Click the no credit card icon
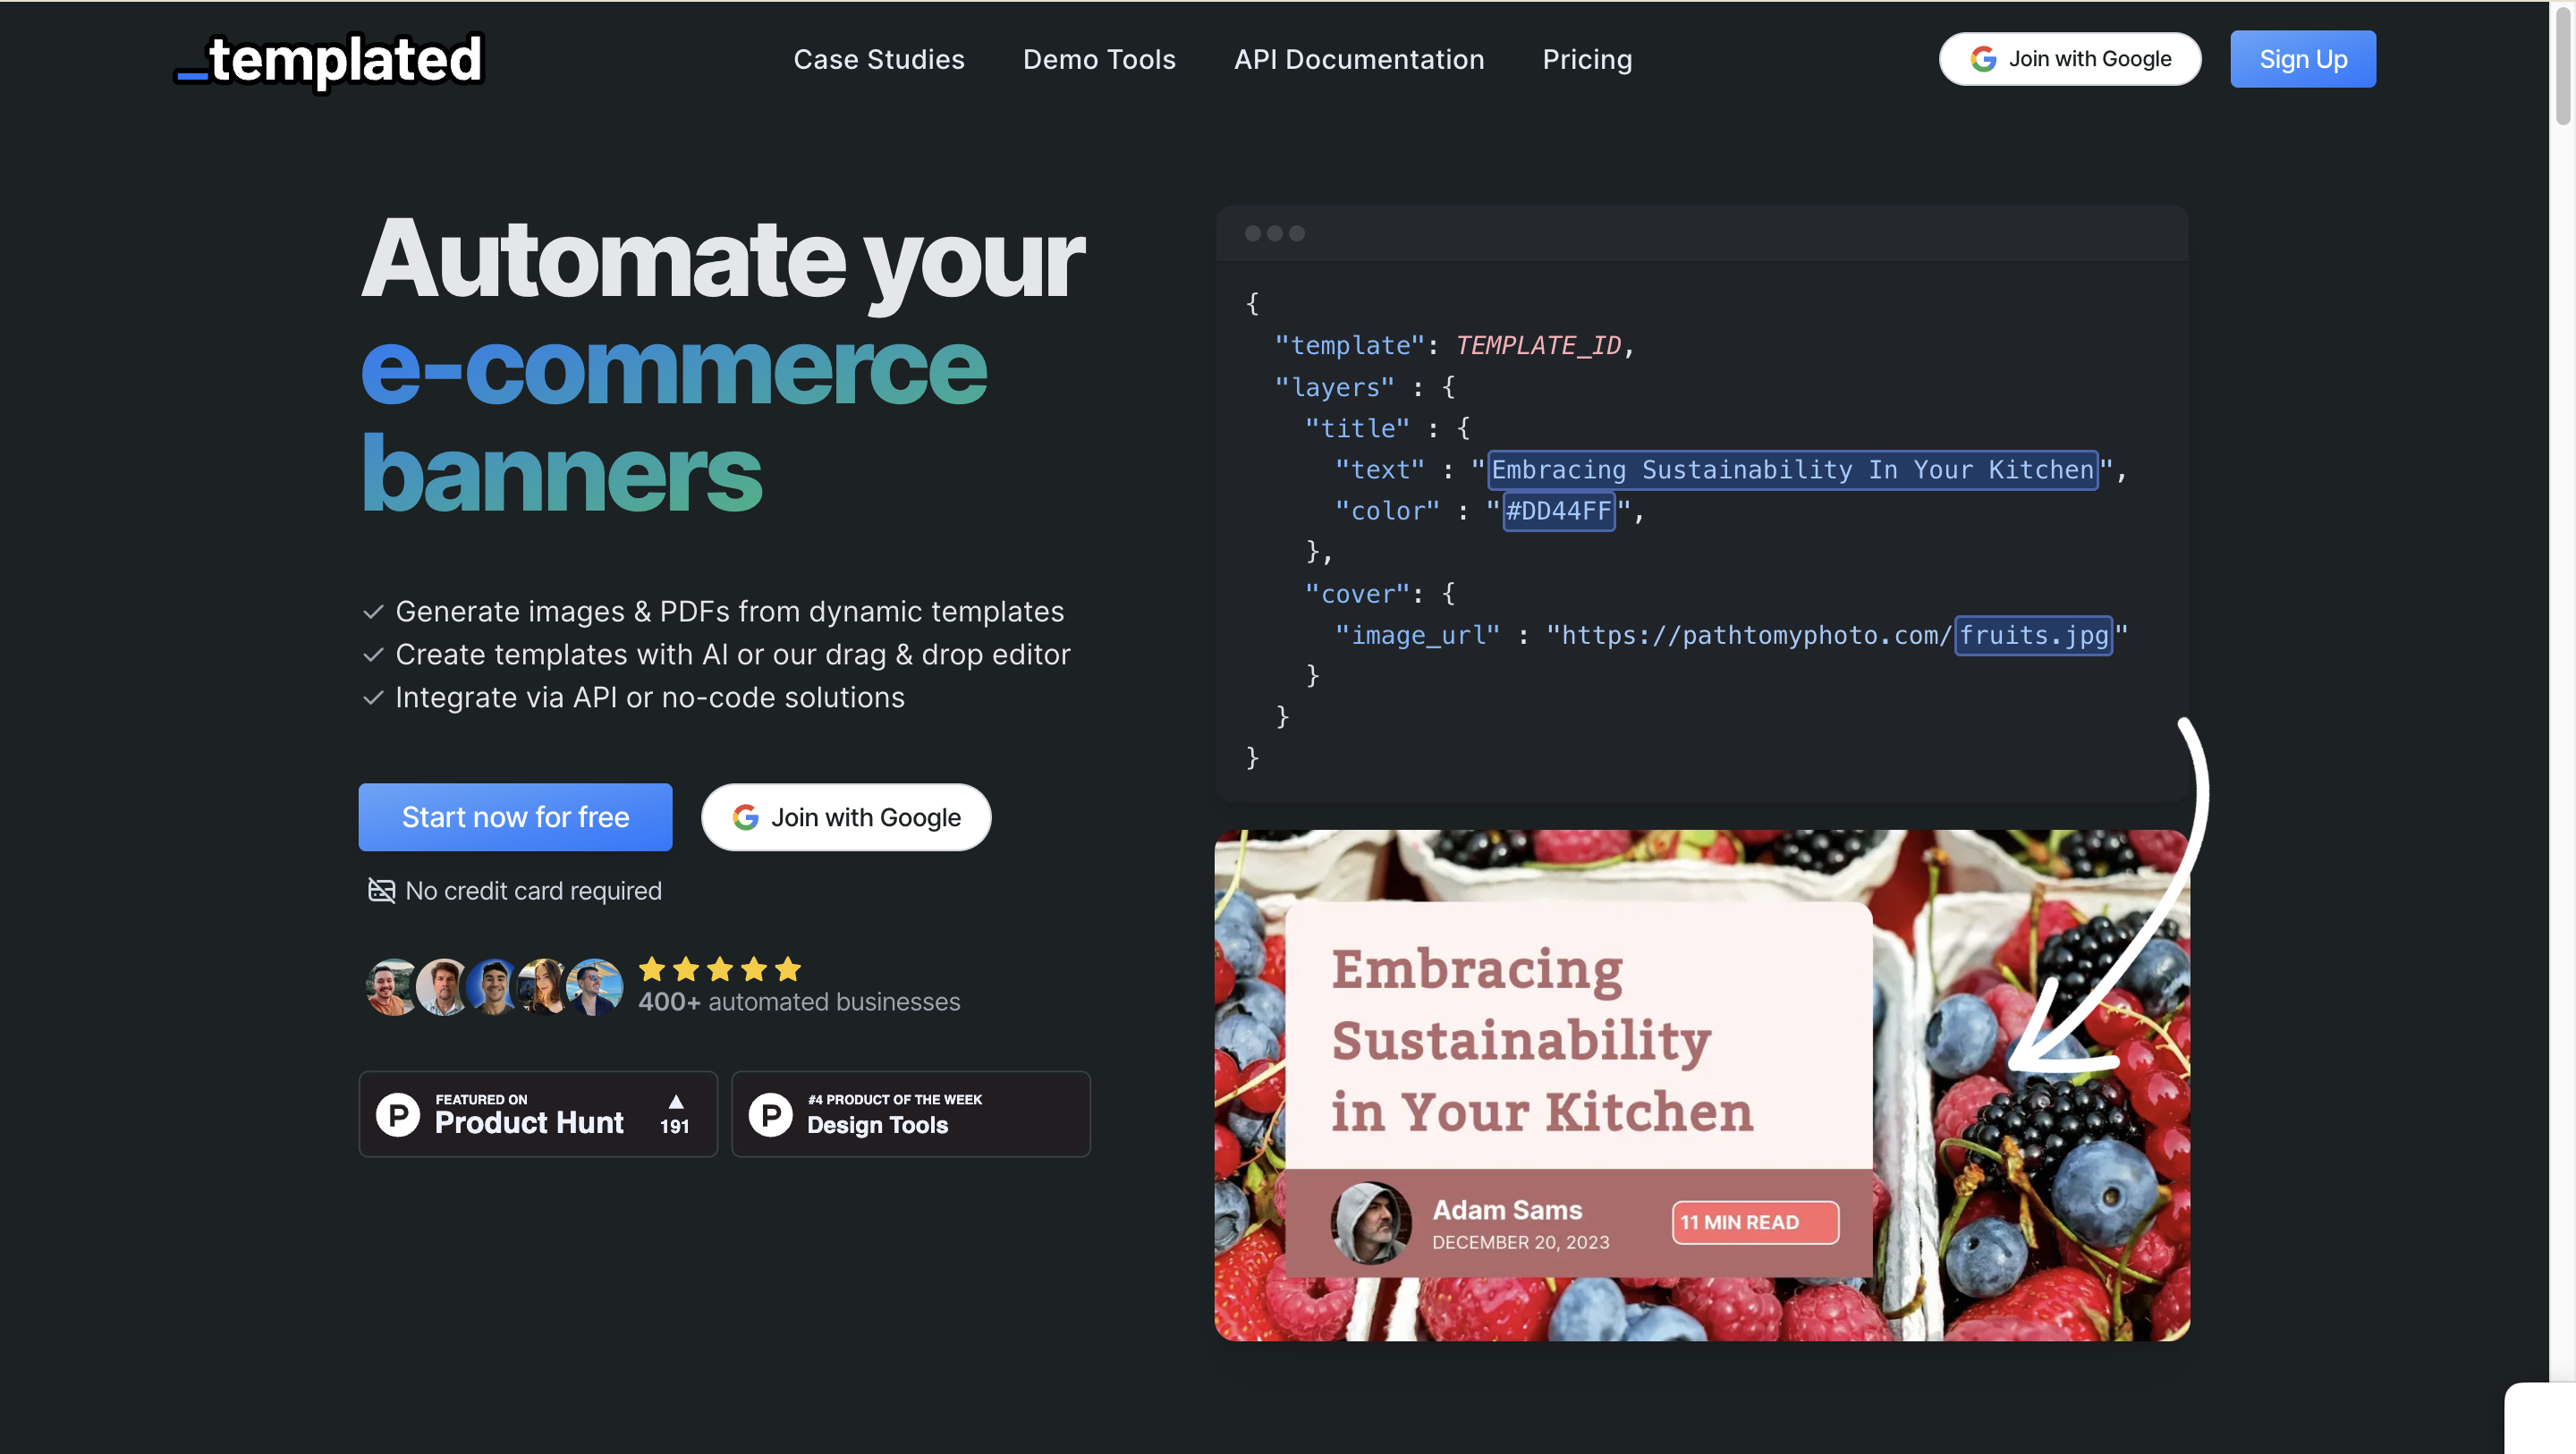The height and width of the screenshot is (1454, 2576). point(381,890)
